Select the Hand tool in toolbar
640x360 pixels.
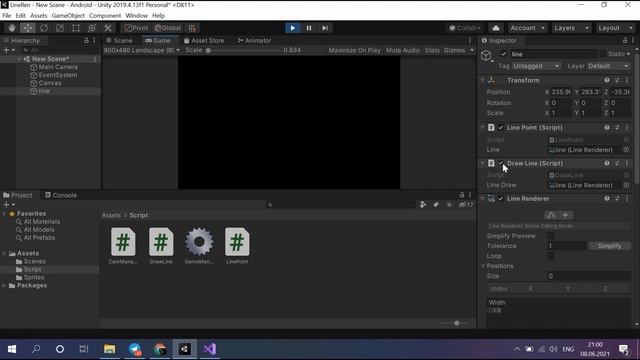(12, 28)
